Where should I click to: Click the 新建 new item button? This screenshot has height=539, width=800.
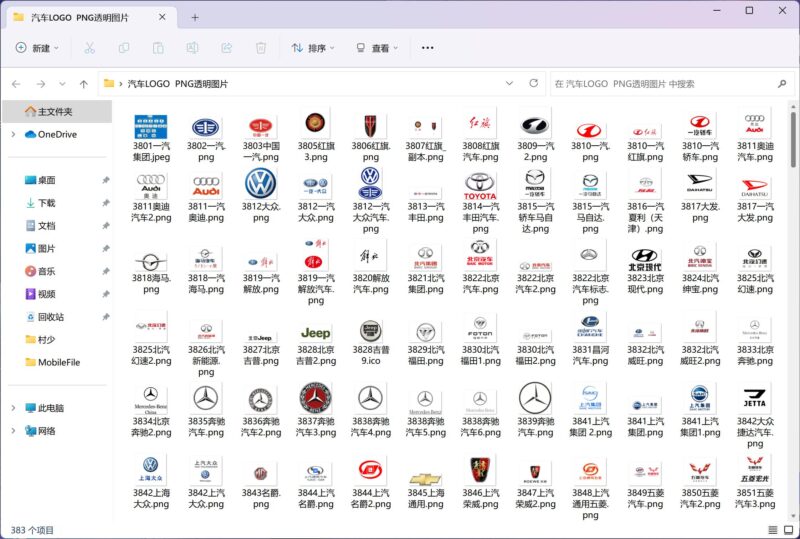tap(37, 48)
